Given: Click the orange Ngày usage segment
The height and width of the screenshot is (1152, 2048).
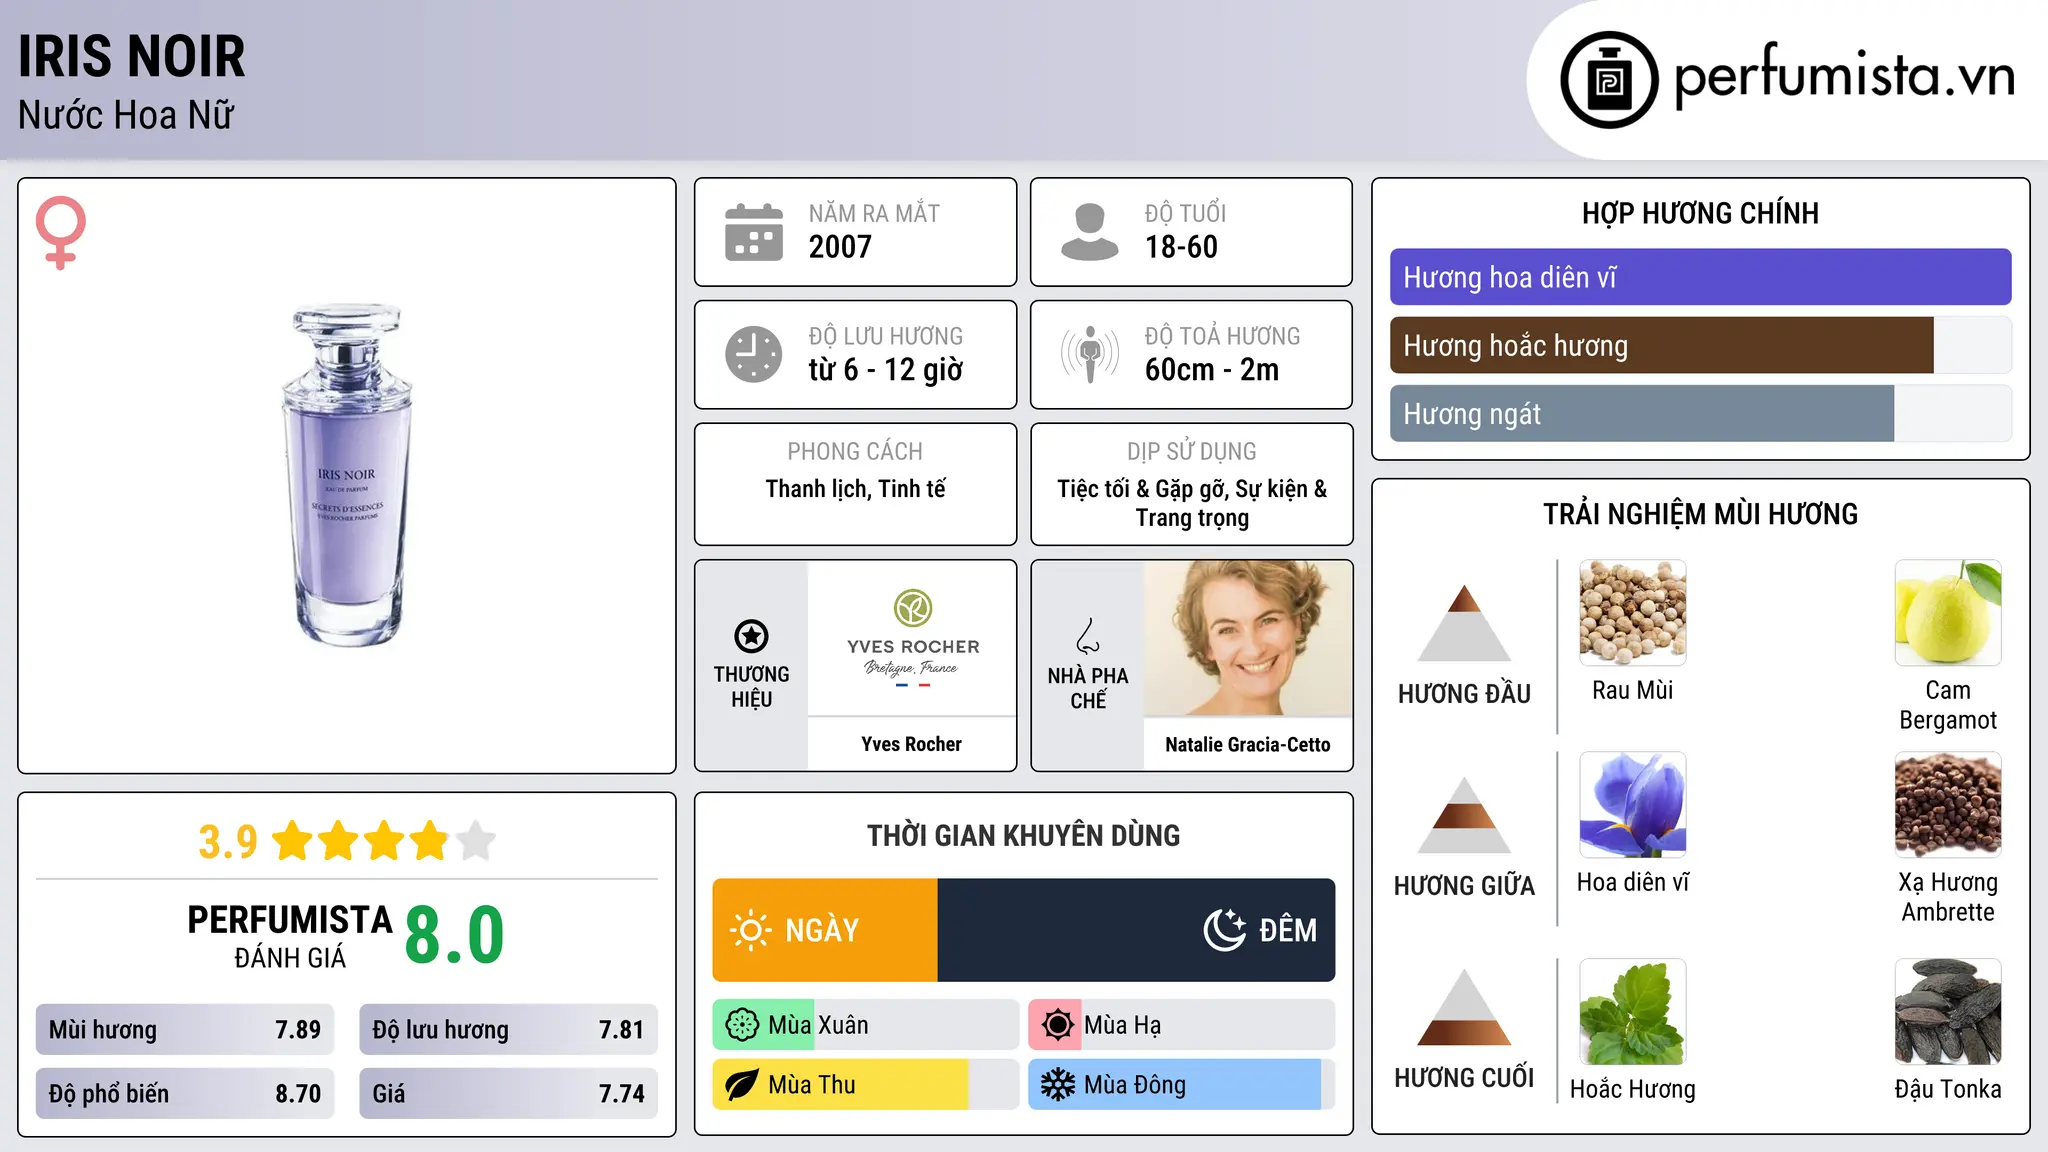Looking at the screenshot, I should [825, 930].
